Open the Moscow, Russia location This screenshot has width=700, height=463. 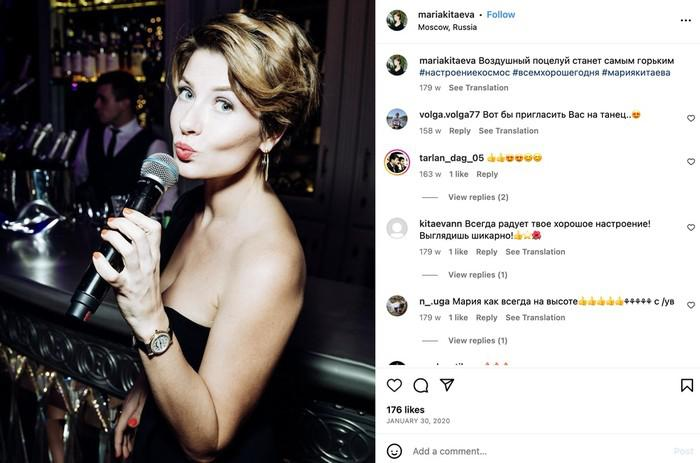pos(447,27)
